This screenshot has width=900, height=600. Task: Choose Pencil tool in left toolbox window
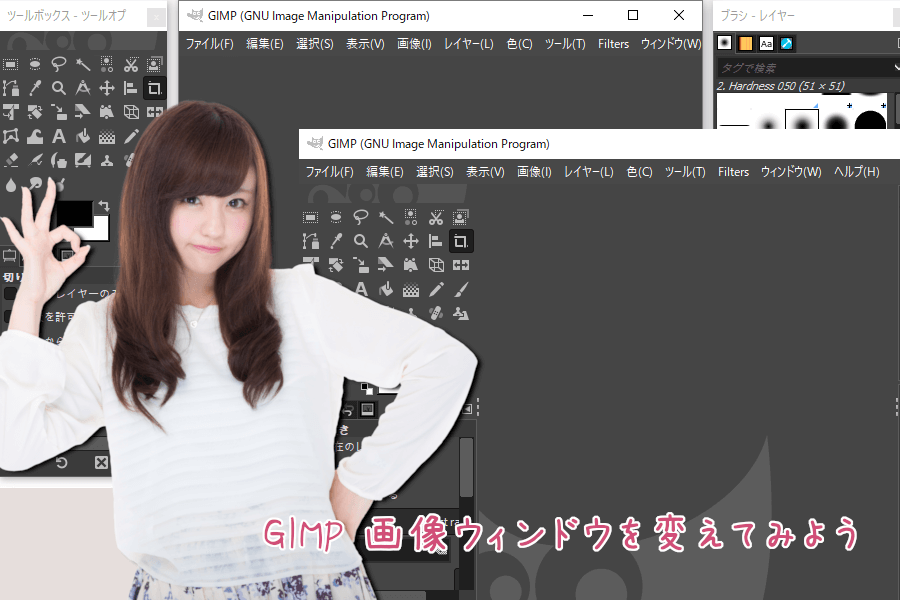click(131, 136)
